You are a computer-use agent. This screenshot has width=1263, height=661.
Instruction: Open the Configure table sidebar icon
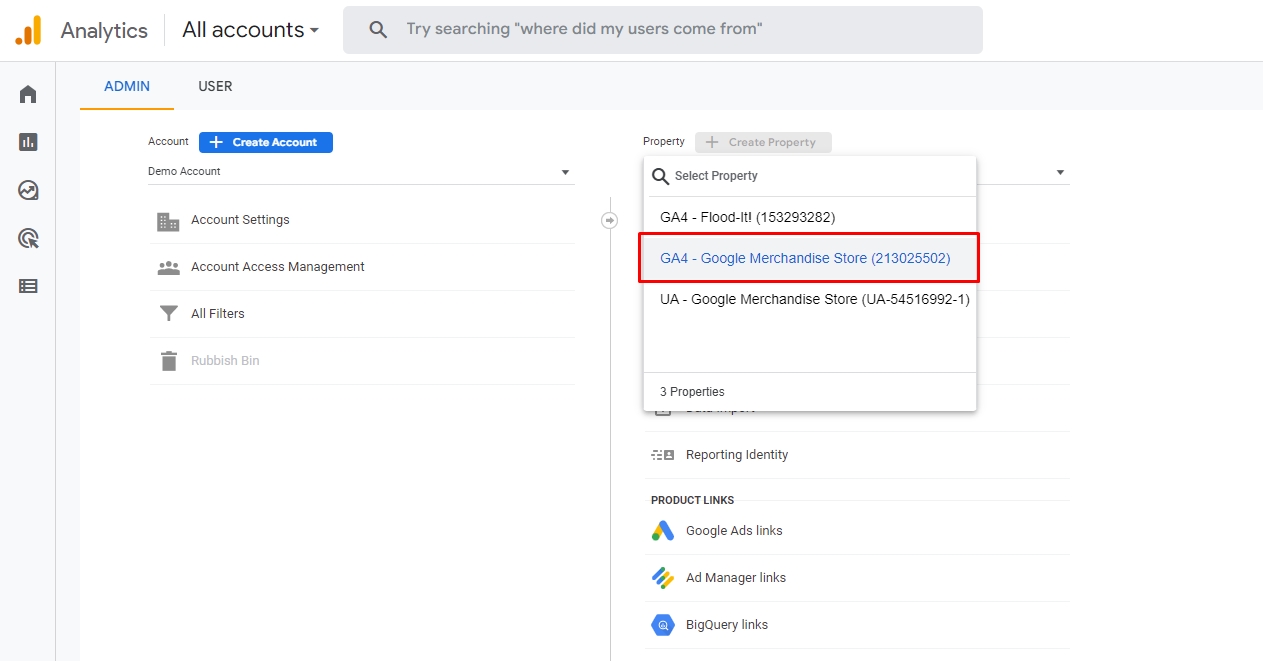click(x=28, y=286)
